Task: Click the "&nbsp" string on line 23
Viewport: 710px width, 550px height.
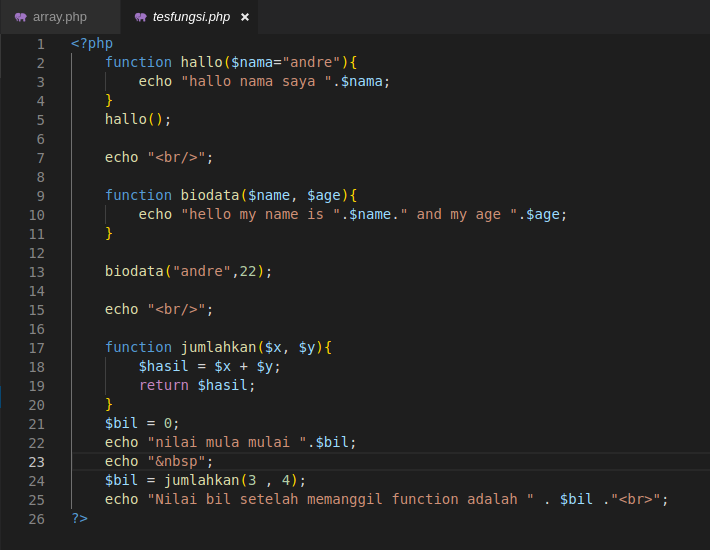Action: point(177,461)
